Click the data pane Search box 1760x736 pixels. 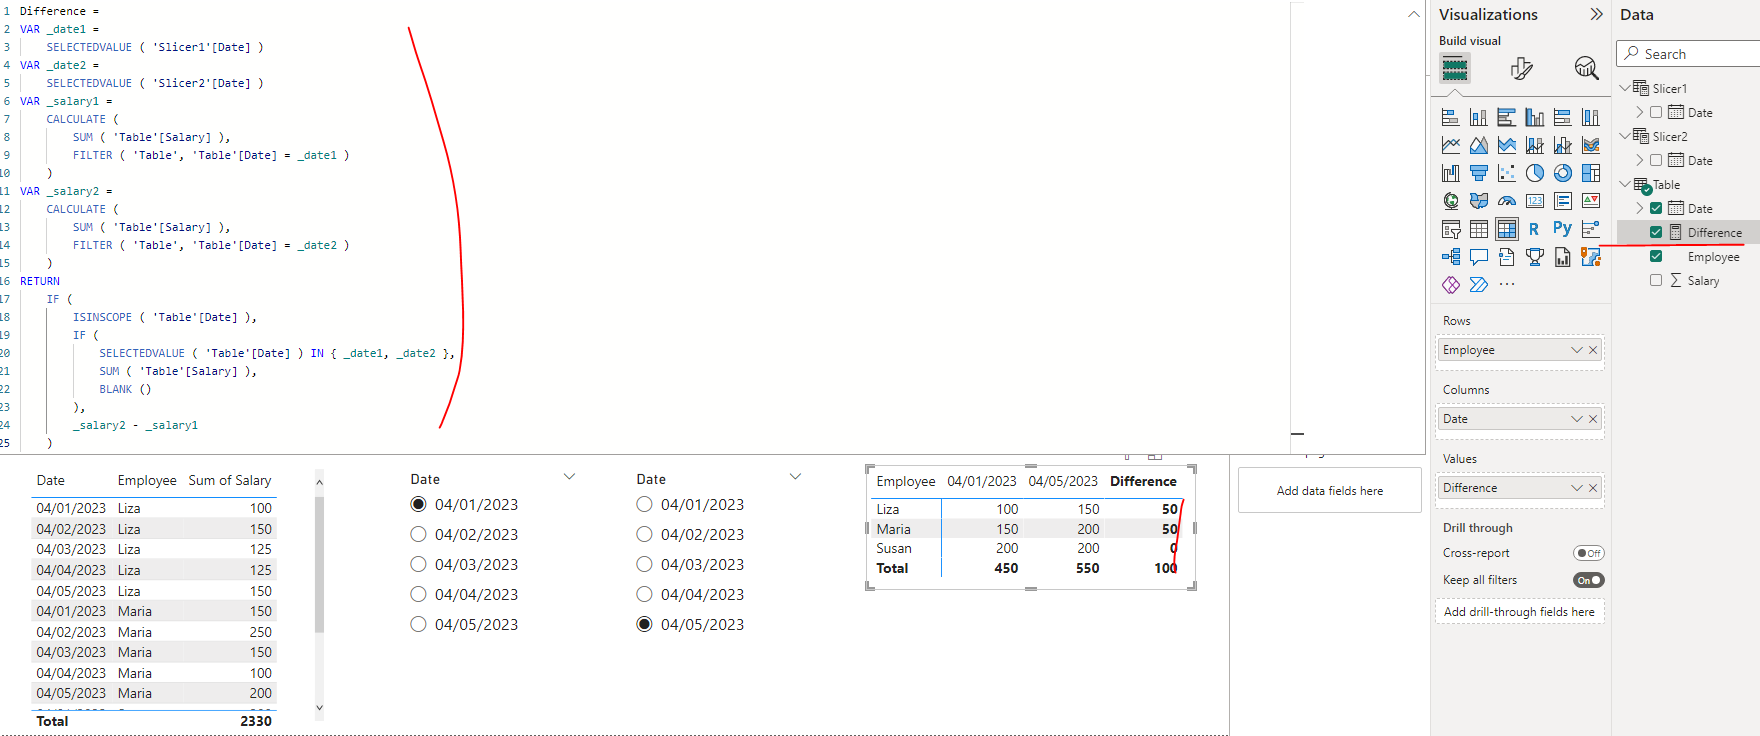point(1688,54)
